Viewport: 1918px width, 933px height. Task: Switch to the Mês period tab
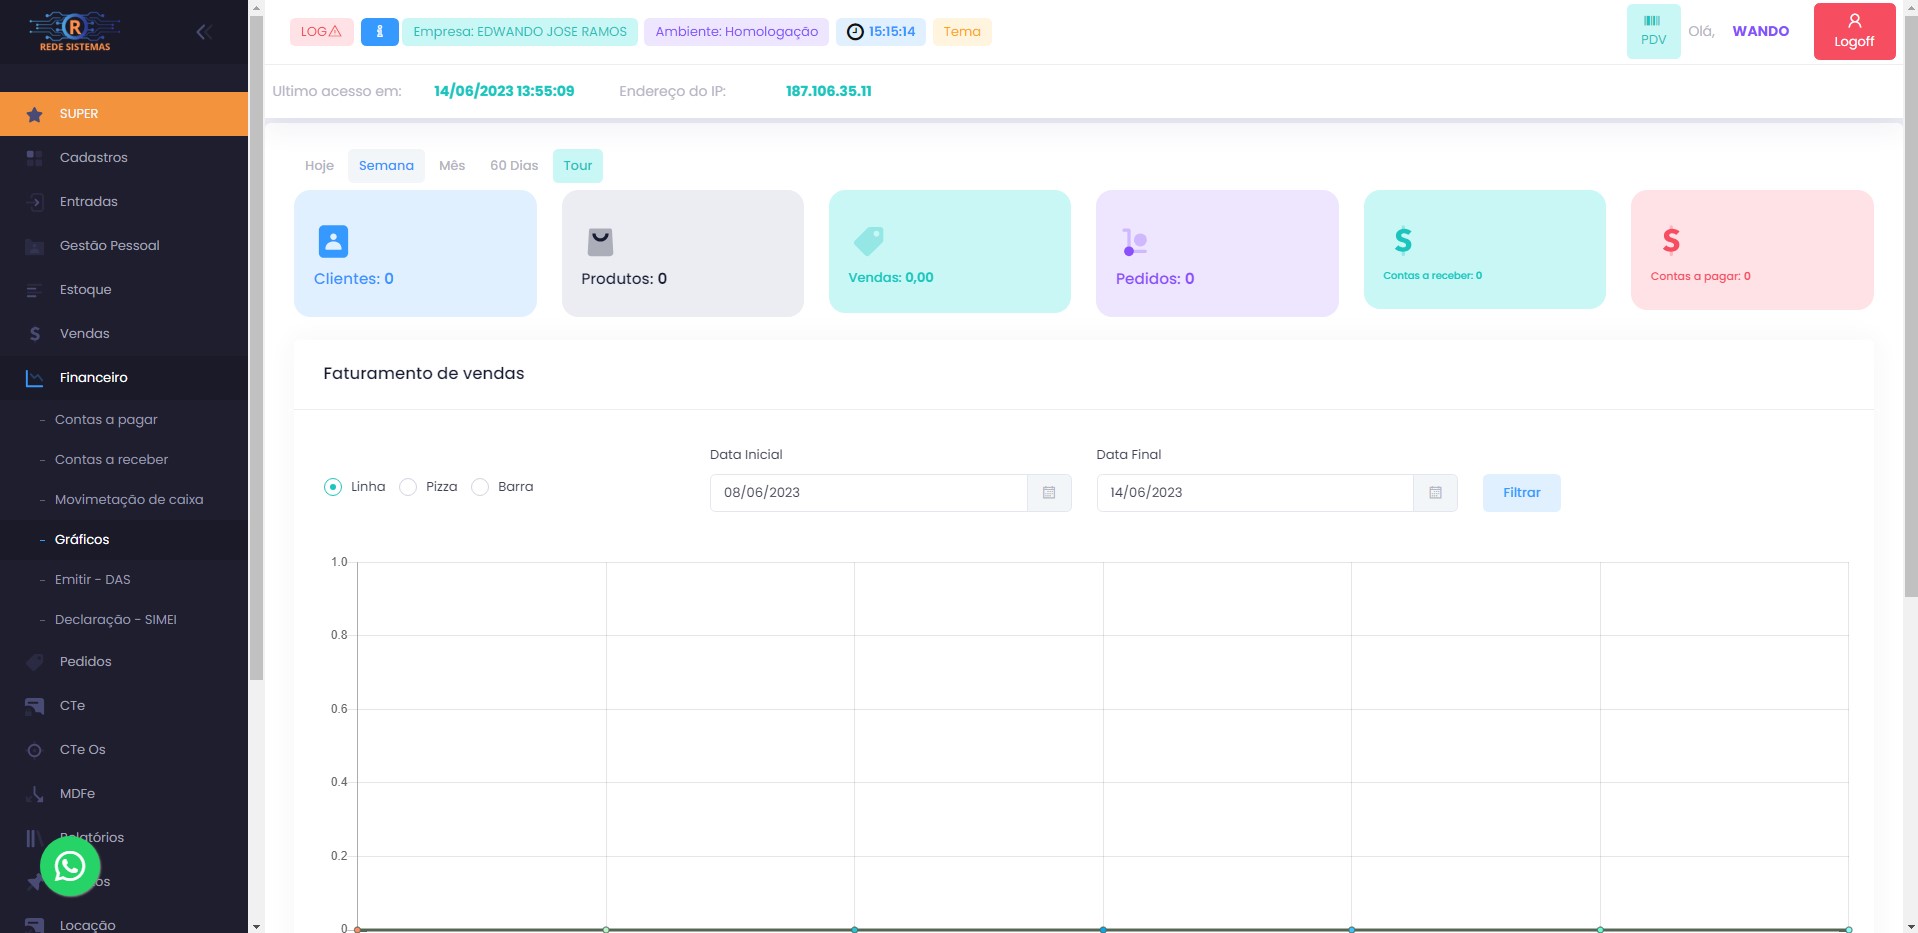[x=452, y=166]
